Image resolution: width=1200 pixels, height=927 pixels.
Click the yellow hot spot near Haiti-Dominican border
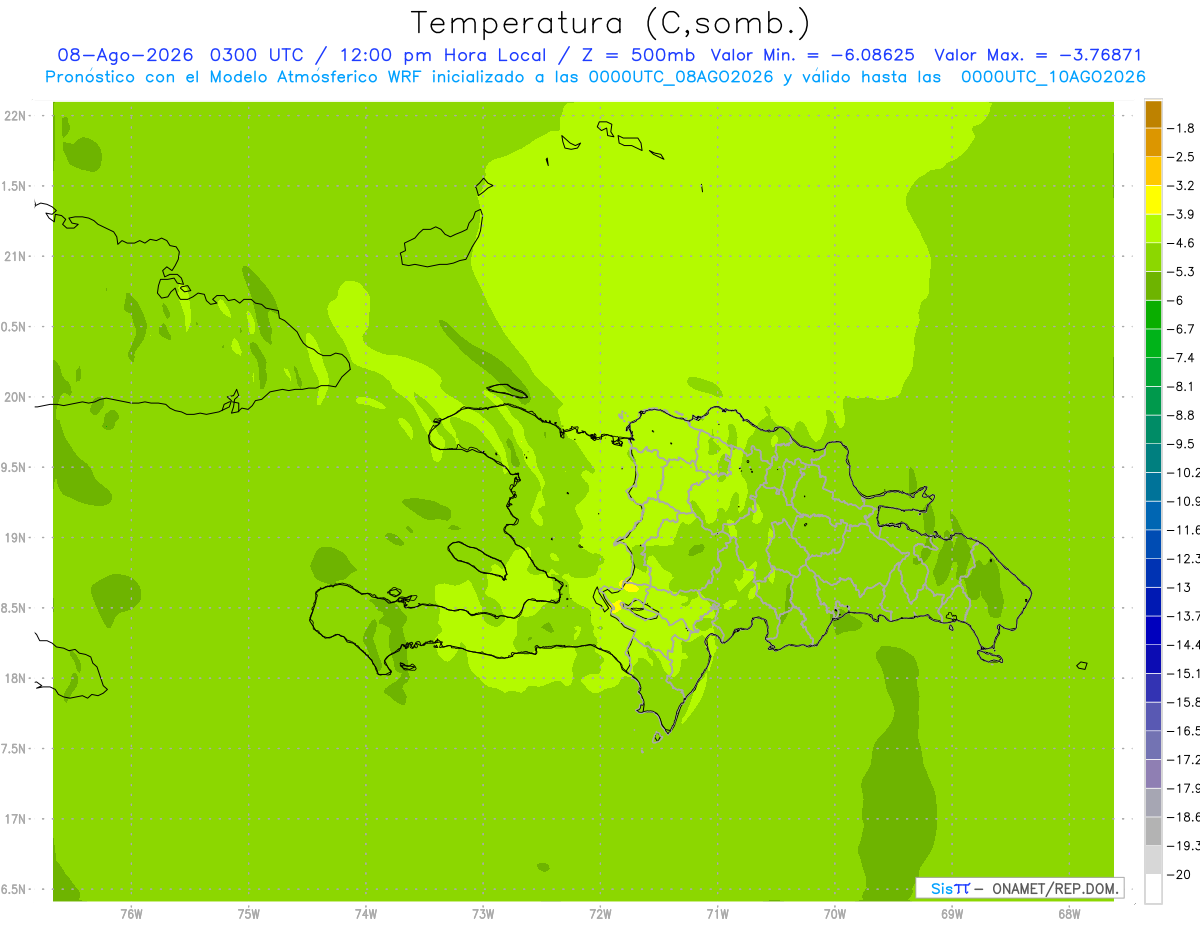coord(630,587)
